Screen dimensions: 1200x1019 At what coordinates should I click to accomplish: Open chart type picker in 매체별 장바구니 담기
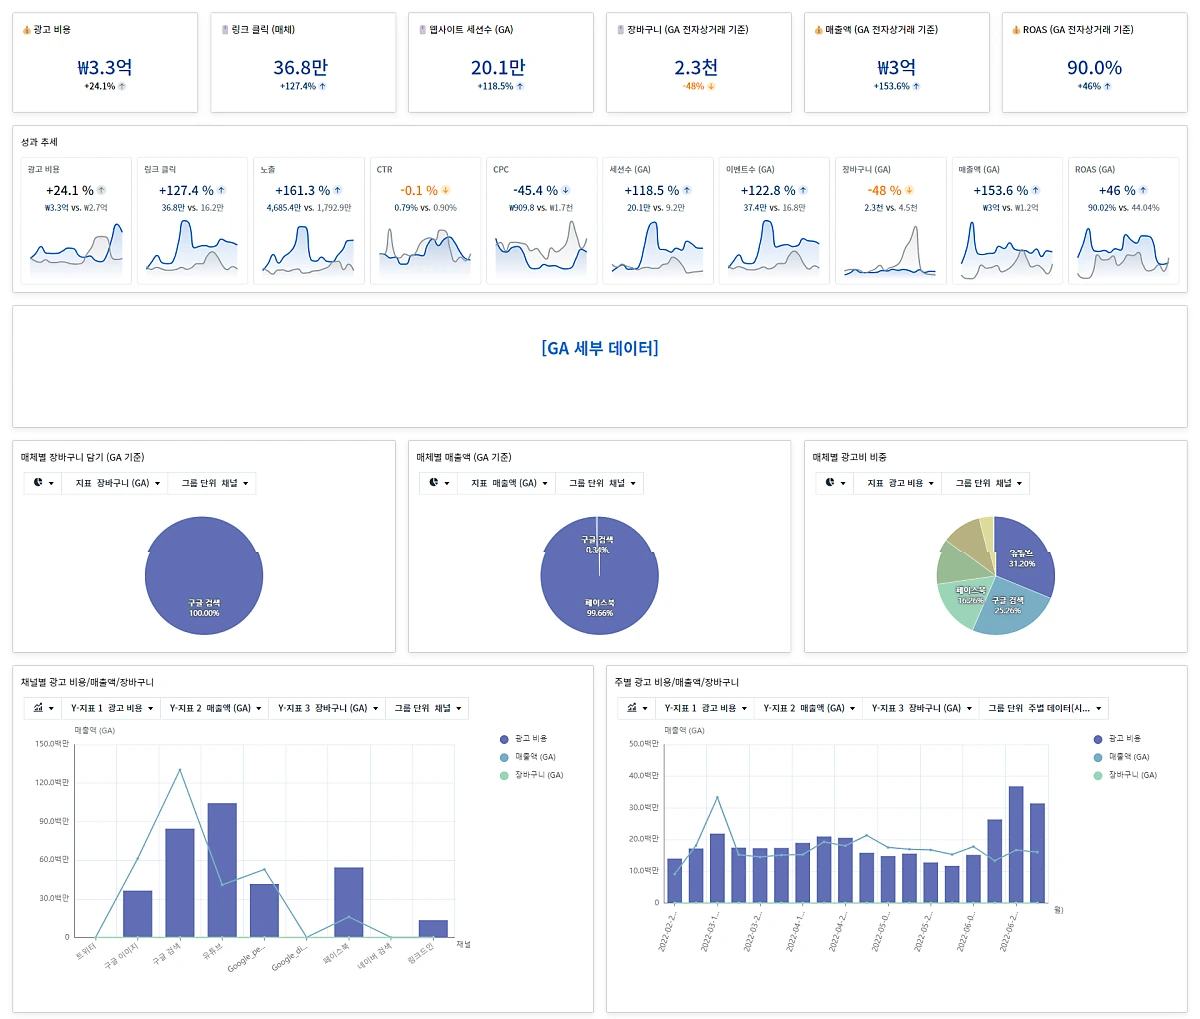(x=43, y=483)
